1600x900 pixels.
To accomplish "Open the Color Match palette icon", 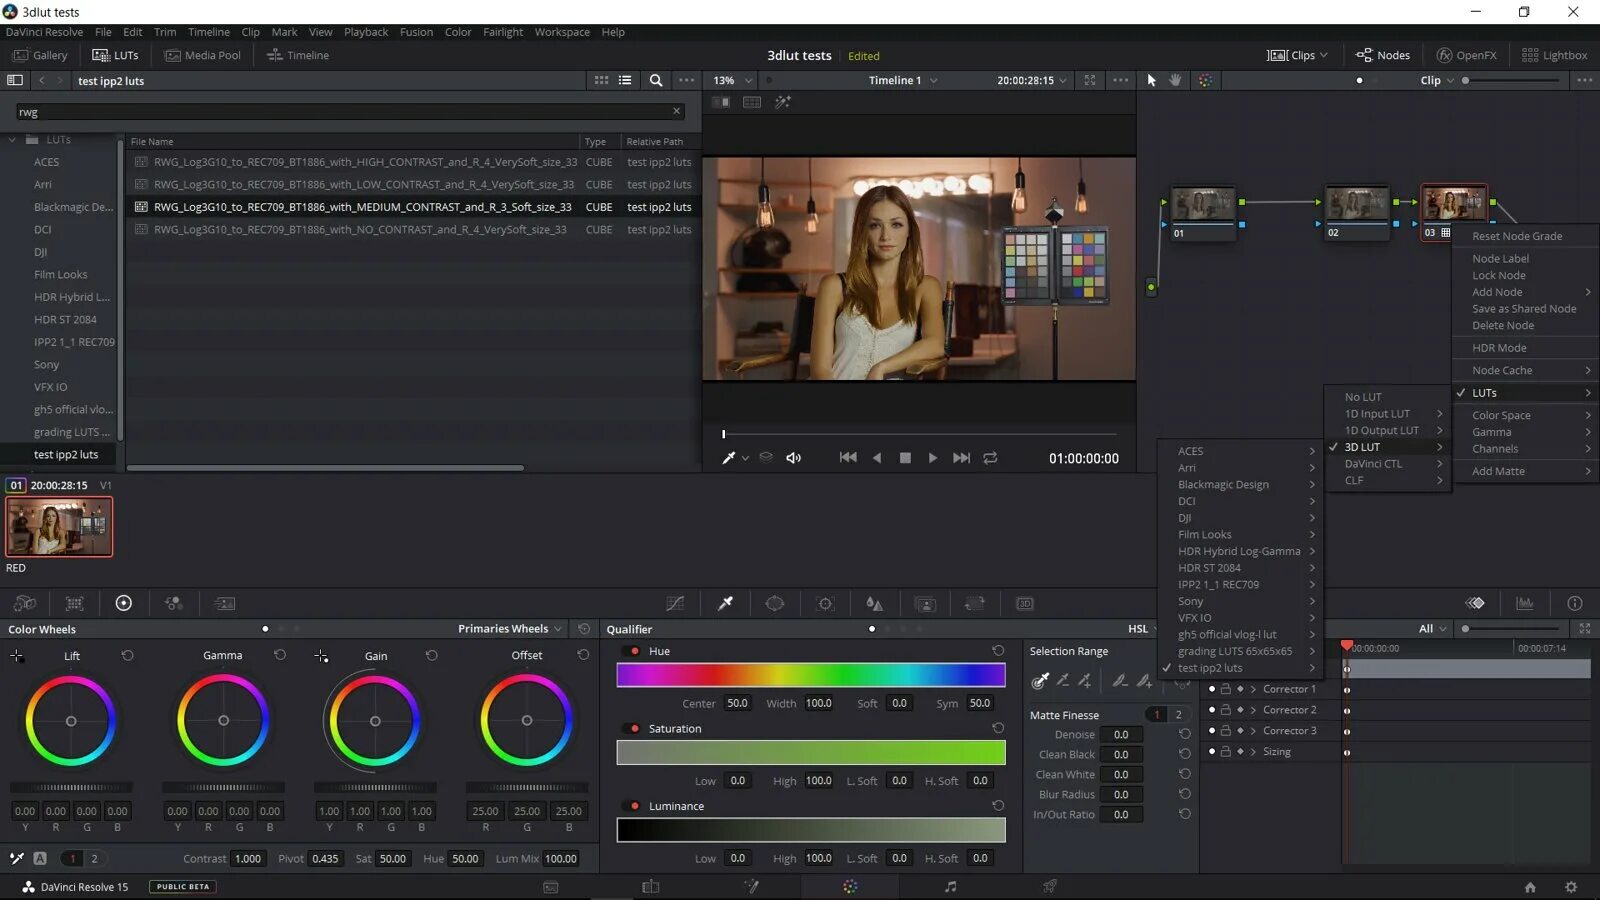I will (74, 603).
